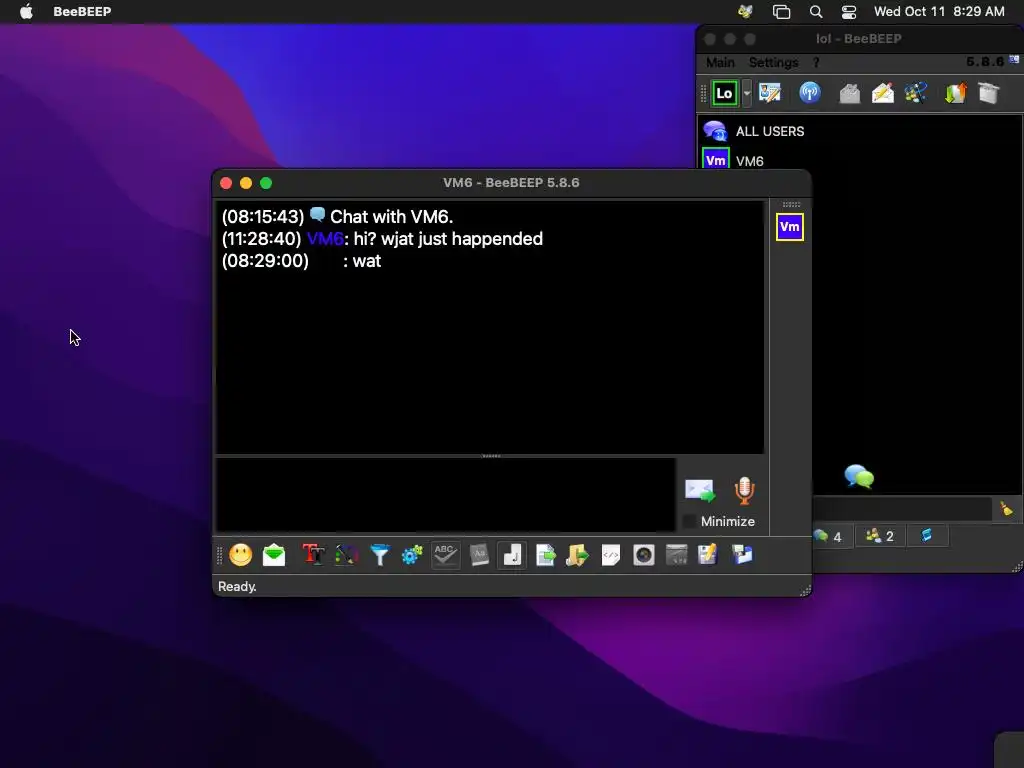
Task: Switch to the blue scroll icon tab
Action: point(927,537)
